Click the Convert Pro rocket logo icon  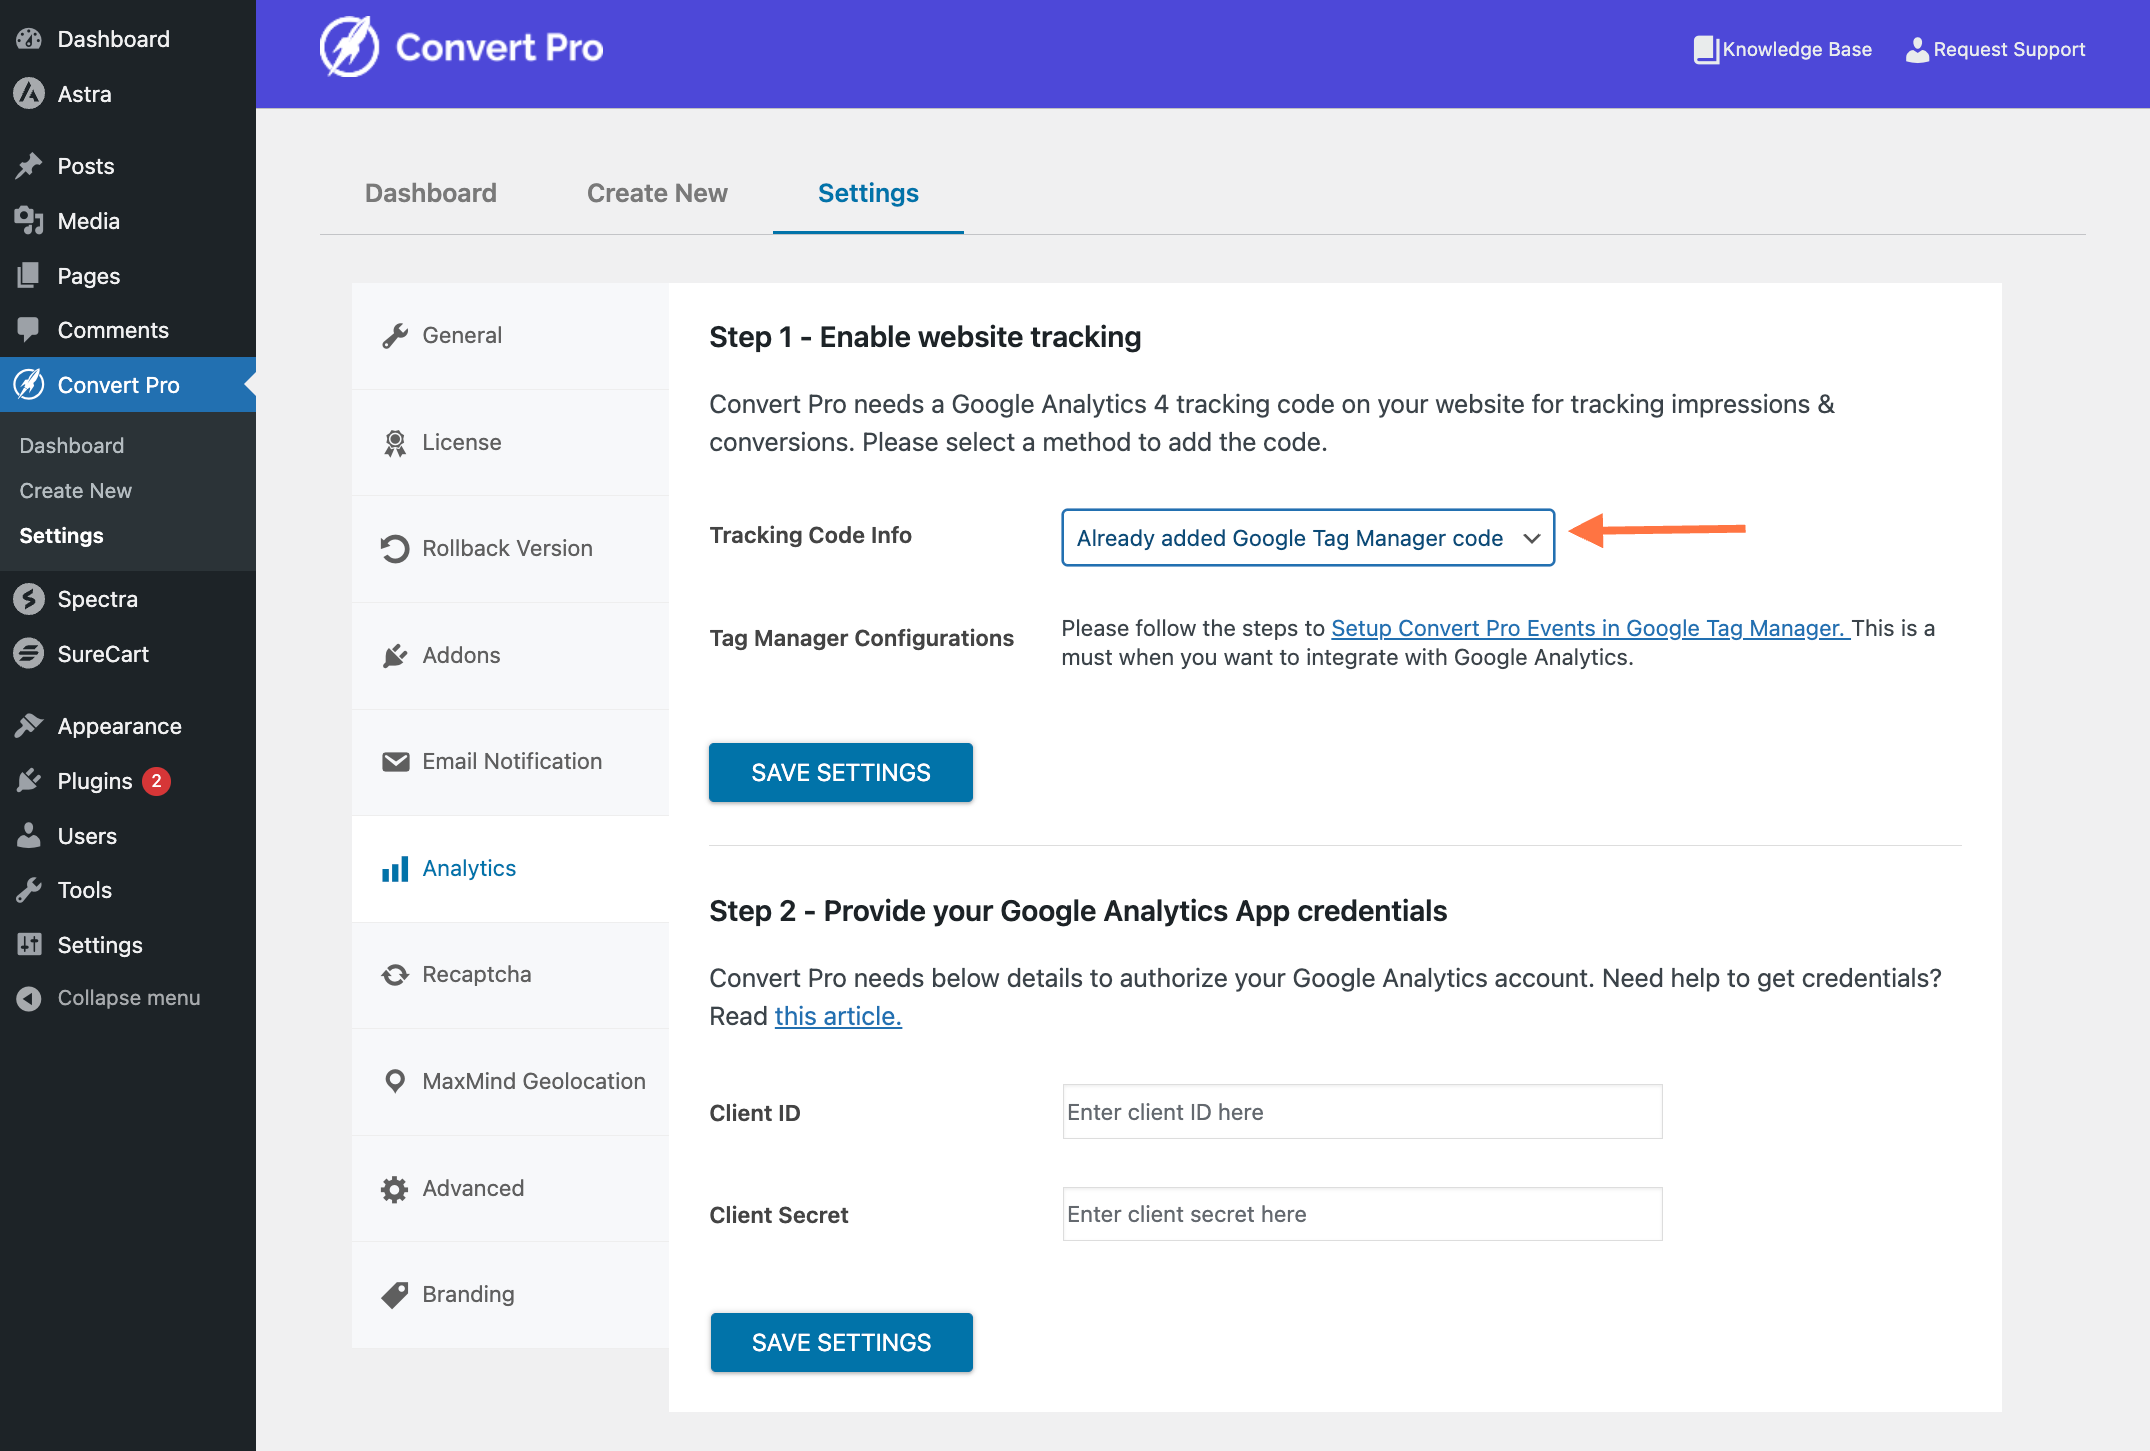click(349, 47)
